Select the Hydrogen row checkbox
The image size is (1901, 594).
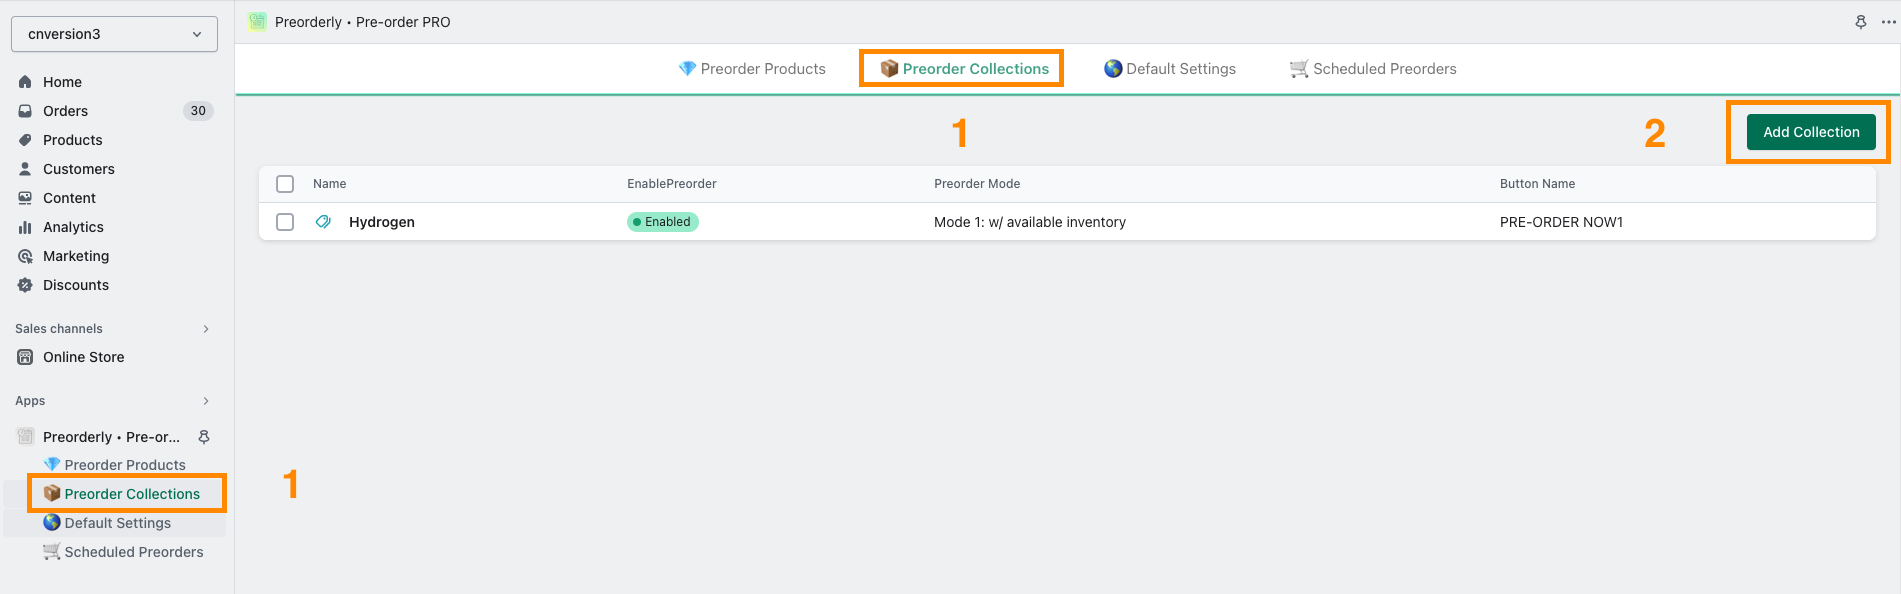tap(285, 222)
